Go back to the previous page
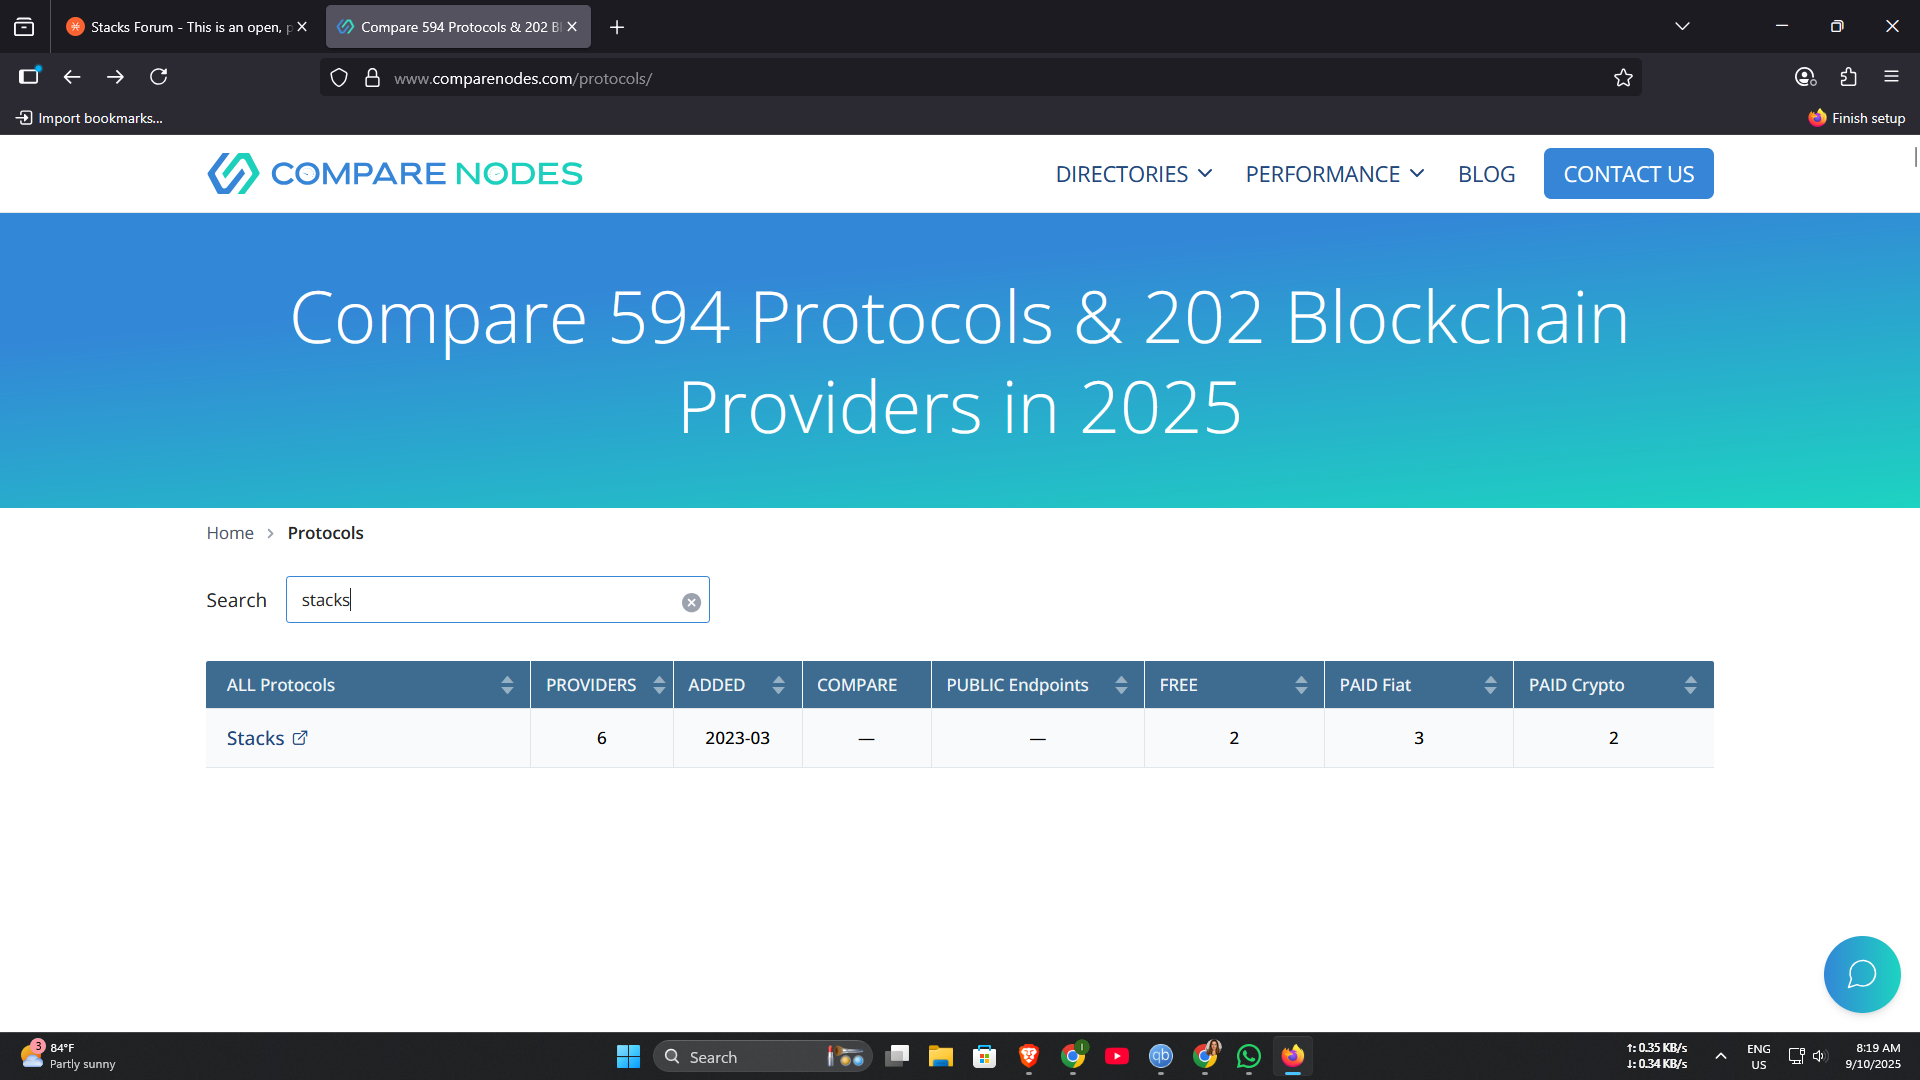 pos(72,77)
